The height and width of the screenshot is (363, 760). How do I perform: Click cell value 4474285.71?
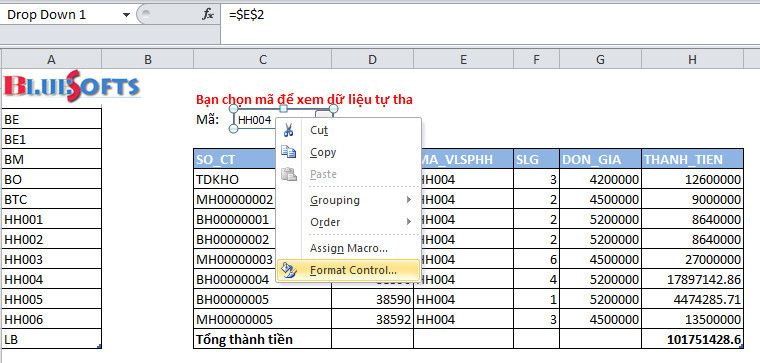click(x=692, y=300)
